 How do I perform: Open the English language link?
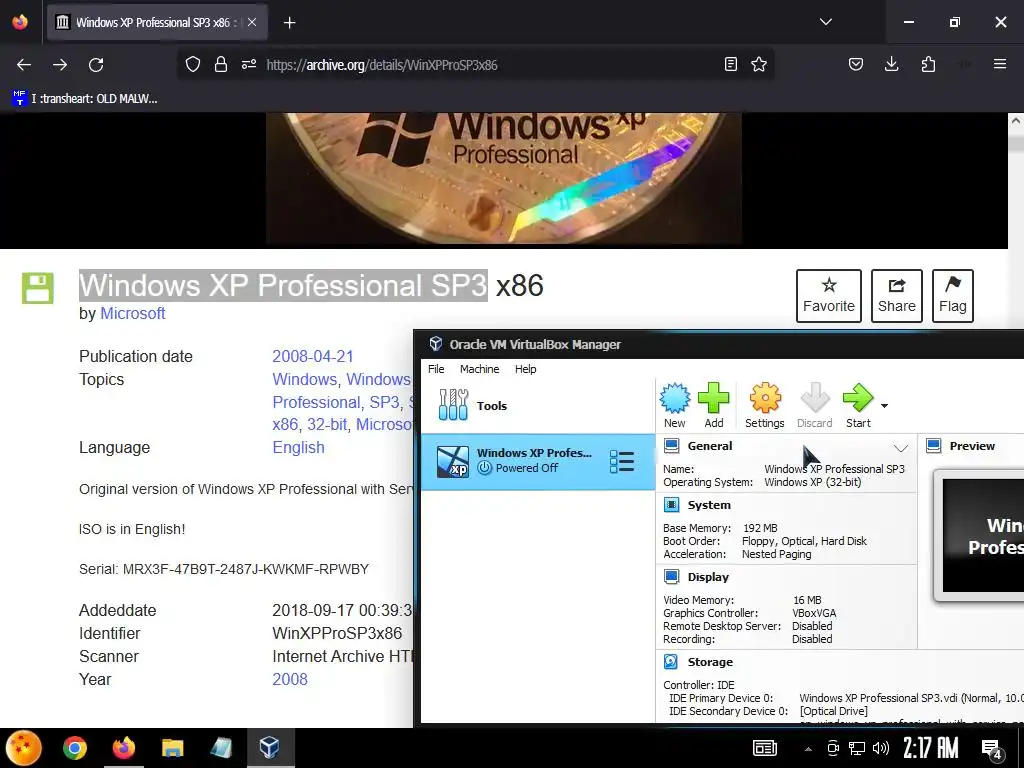pos(298,447)
